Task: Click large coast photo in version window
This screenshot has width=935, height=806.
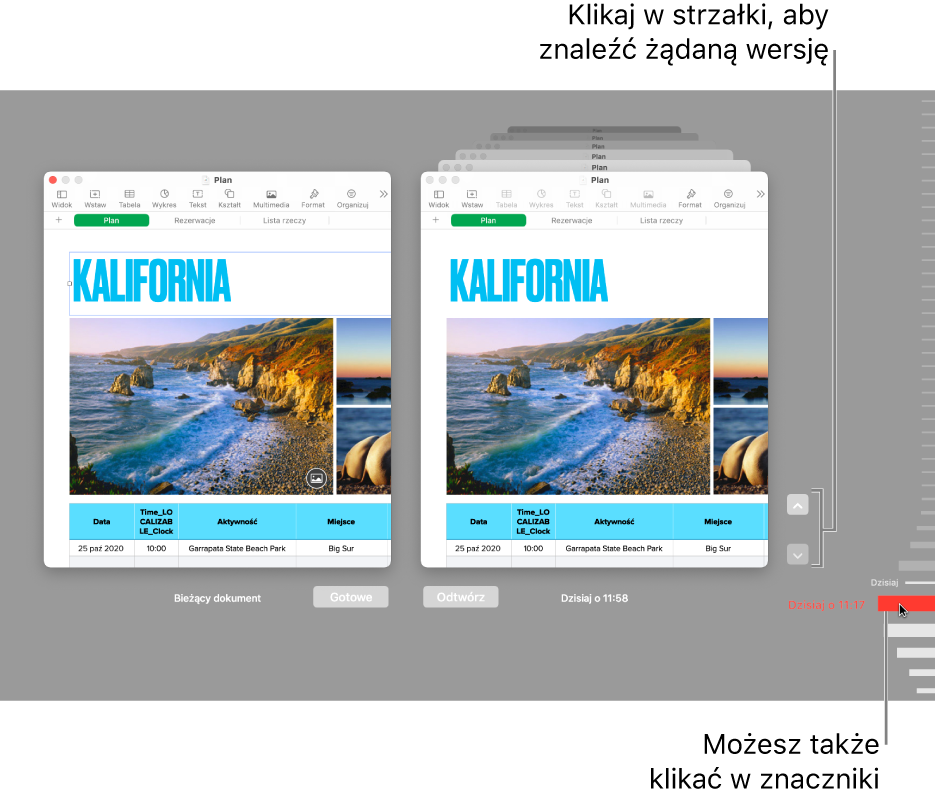Action: click(578, 406)
